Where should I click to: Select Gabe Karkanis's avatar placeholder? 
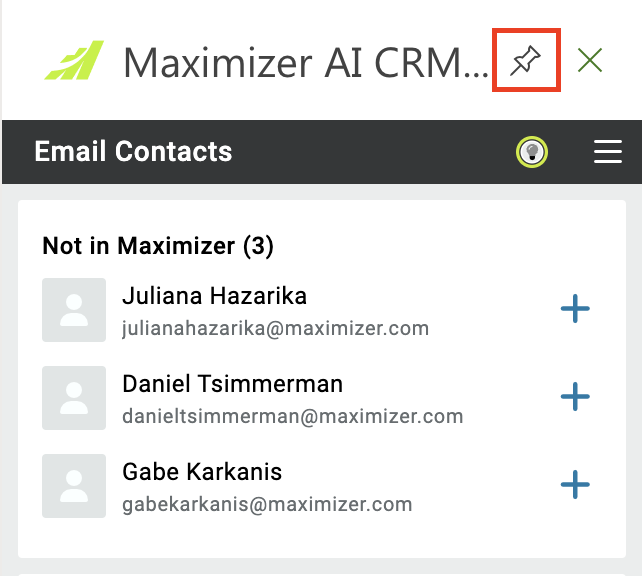[74, 486]
